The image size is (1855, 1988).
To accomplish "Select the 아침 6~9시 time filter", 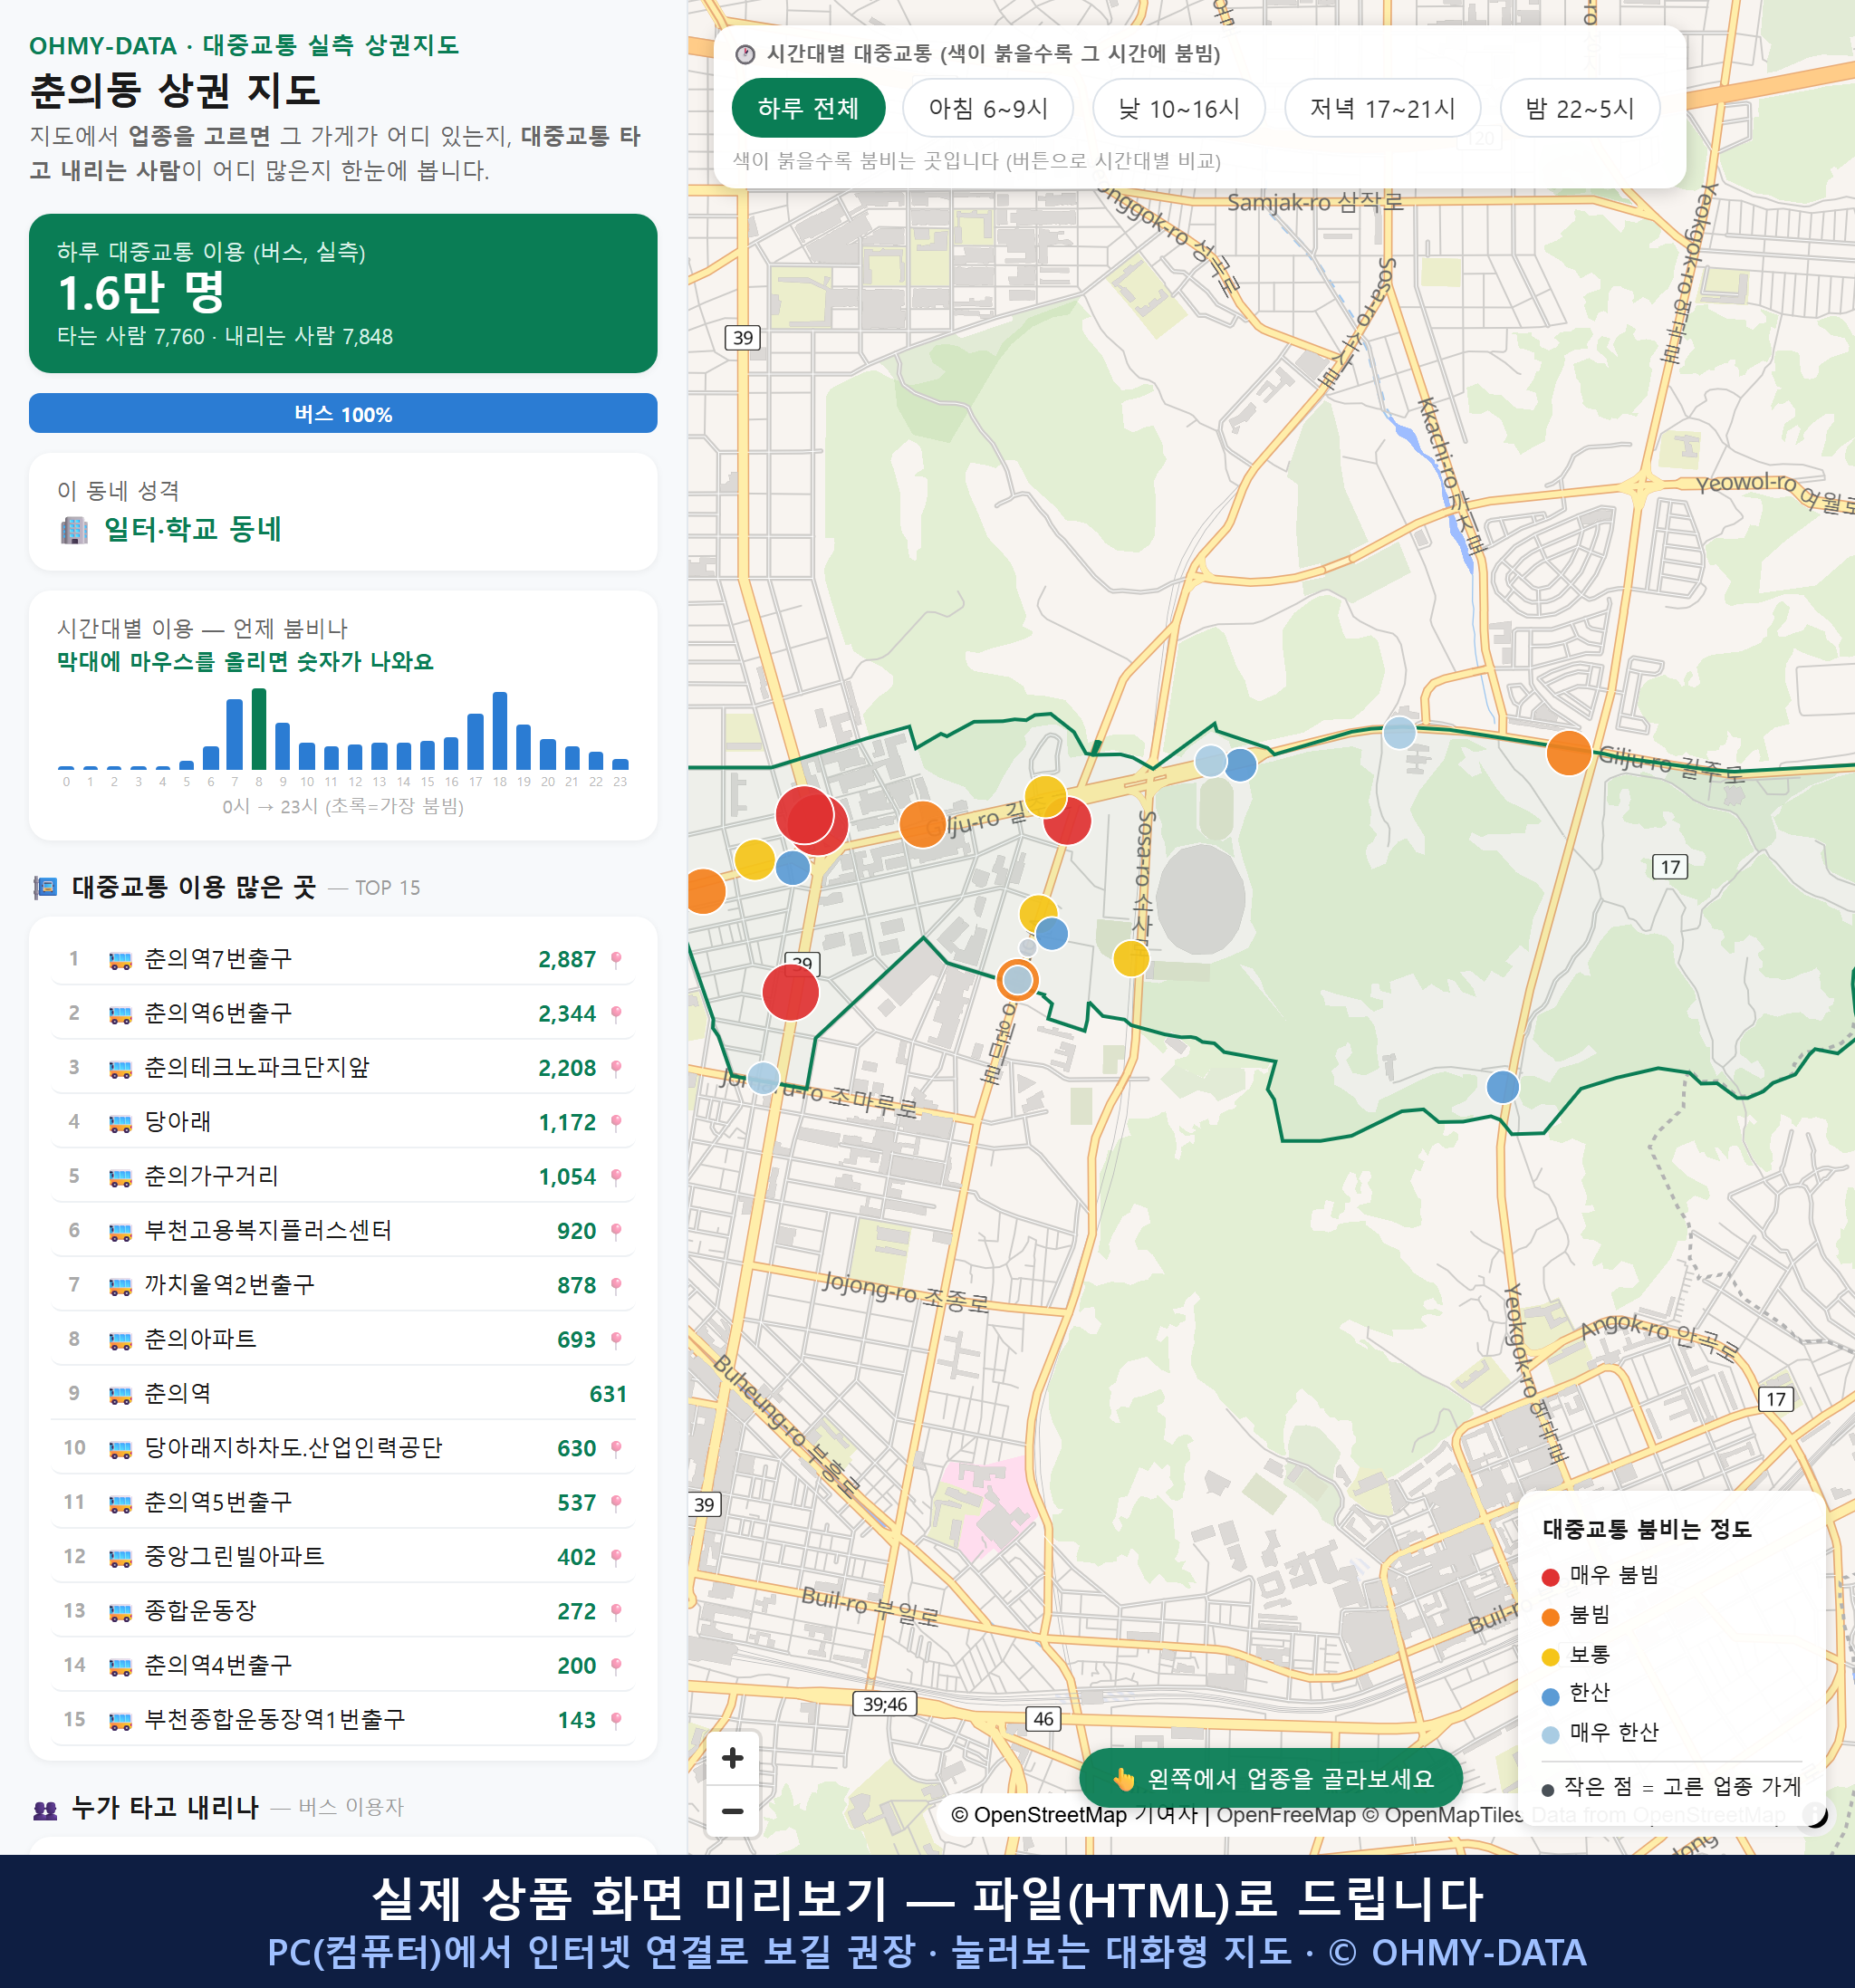I will [x=988, y=108].
